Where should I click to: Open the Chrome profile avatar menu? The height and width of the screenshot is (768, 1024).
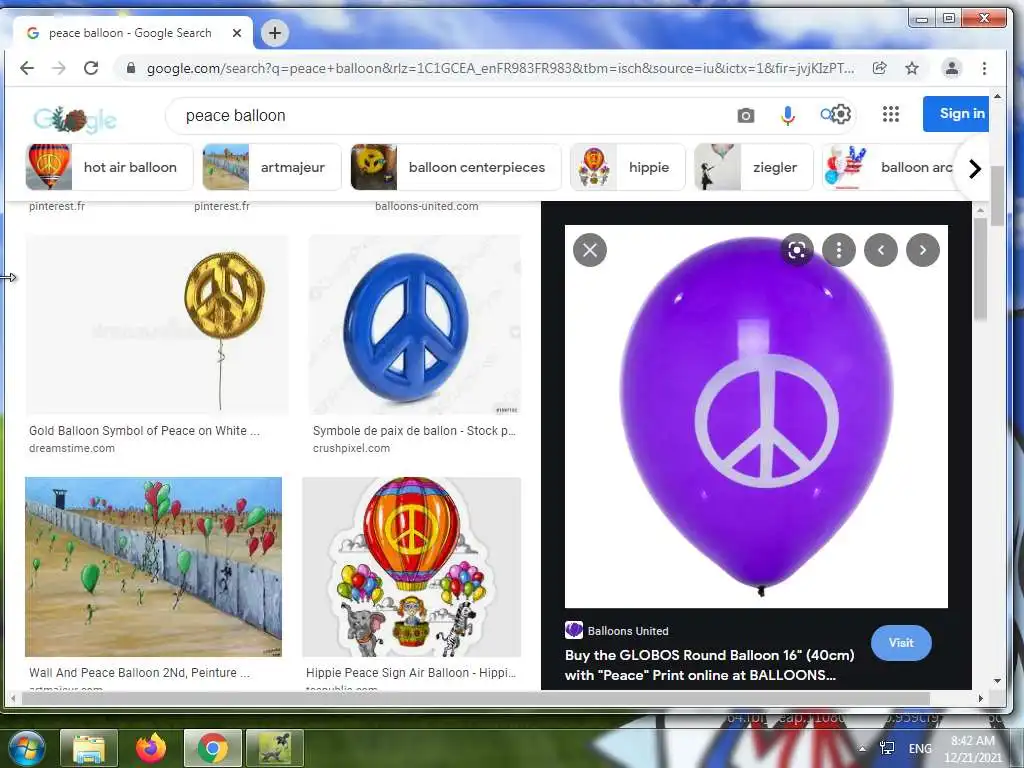coord(952,68)
